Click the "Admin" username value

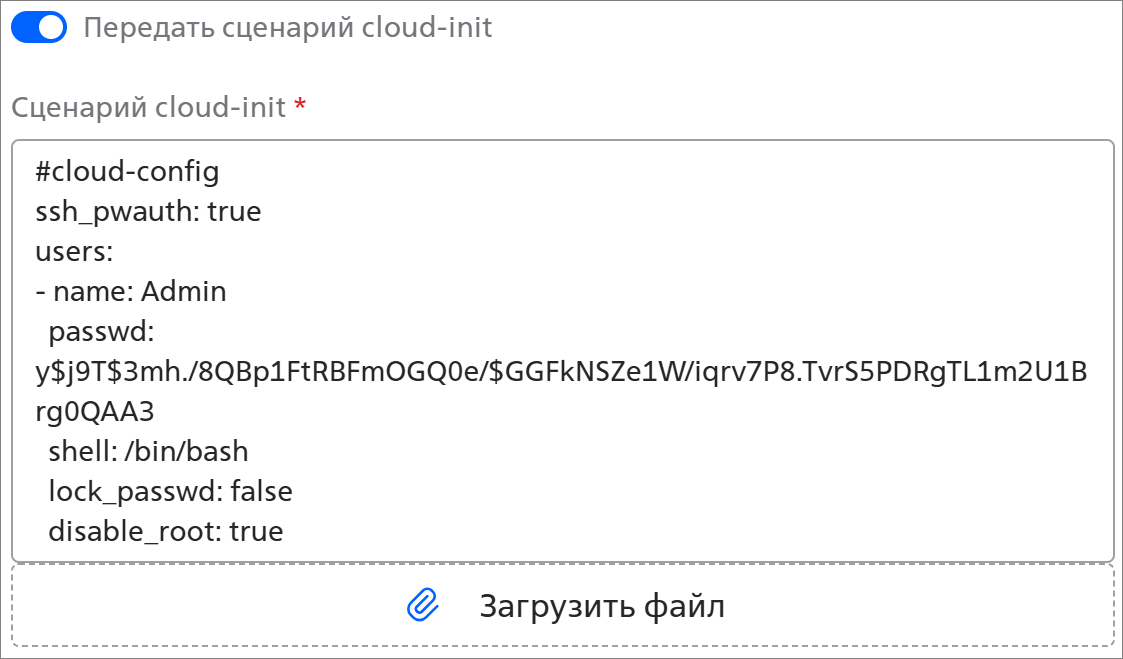click(184, 292)
